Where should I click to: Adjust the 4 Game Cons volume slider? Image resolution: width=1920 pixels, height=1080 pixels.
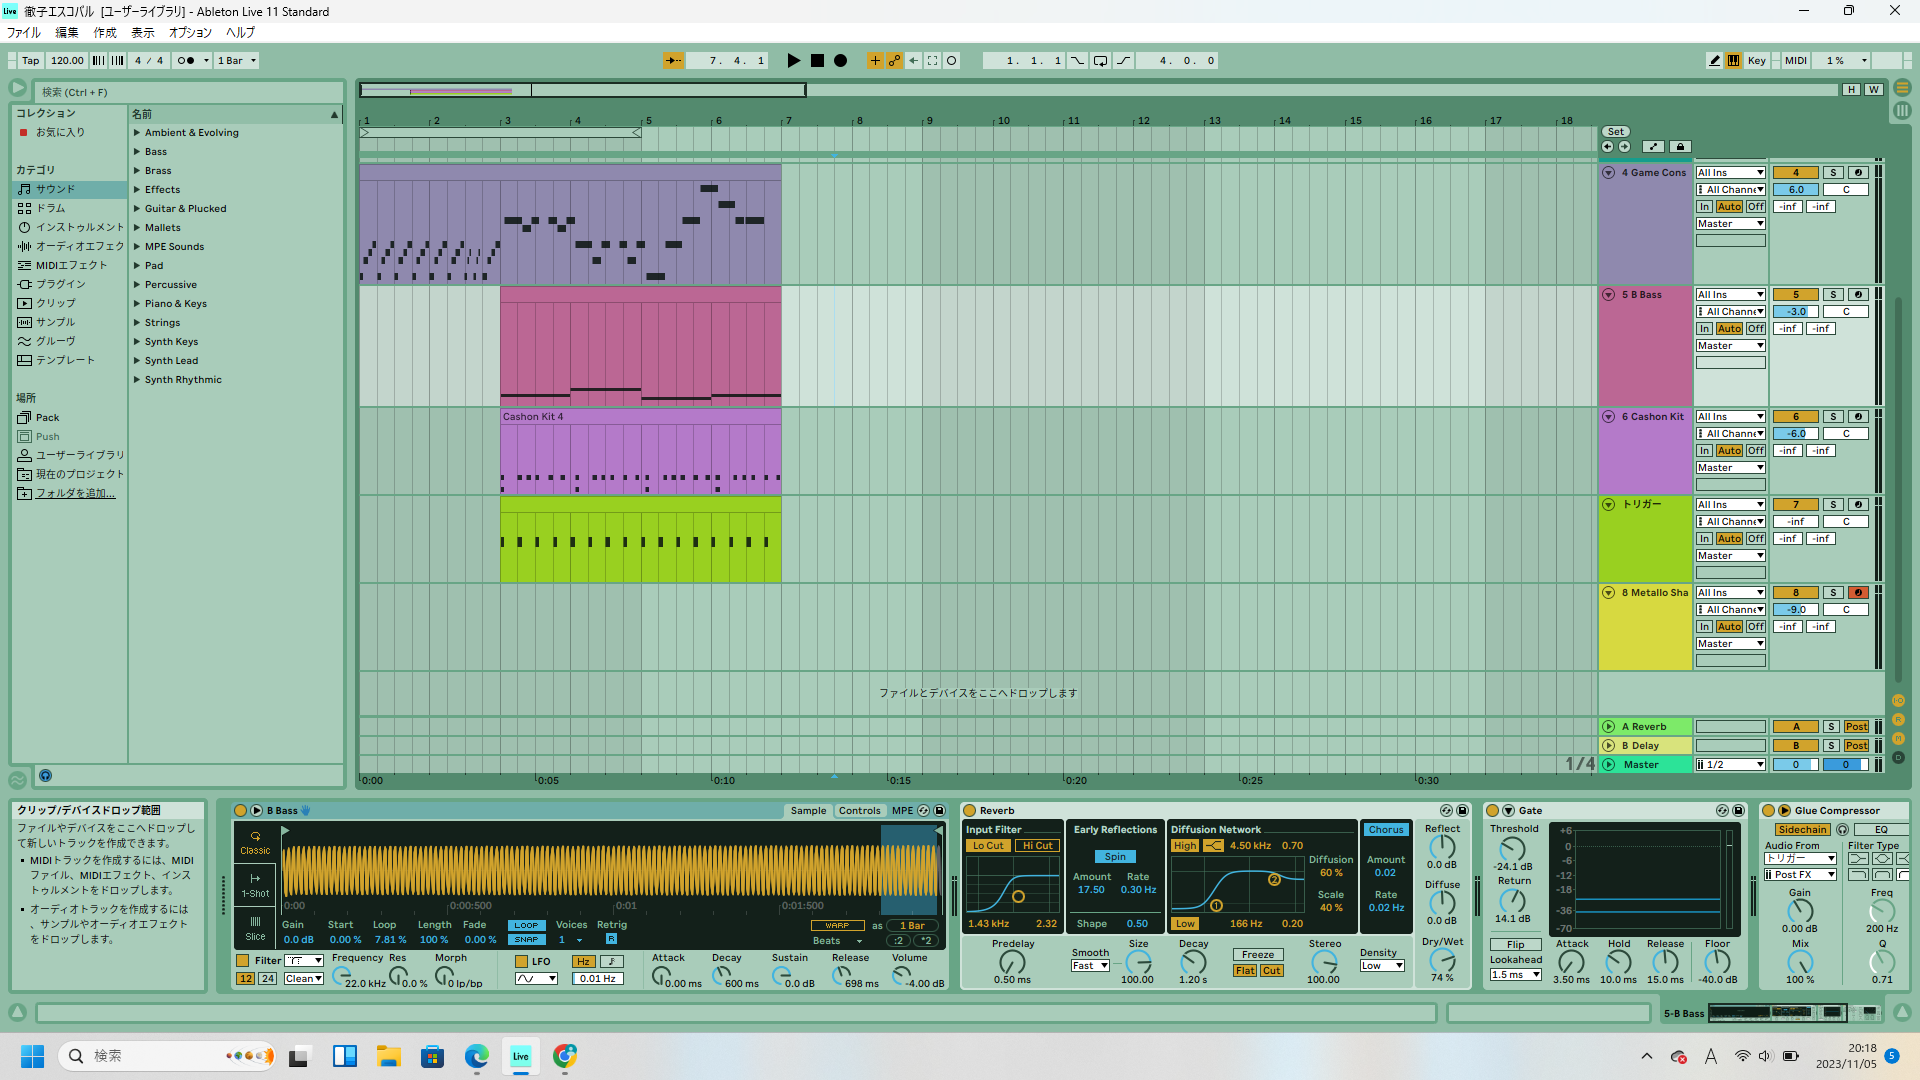click(1796, 190)
